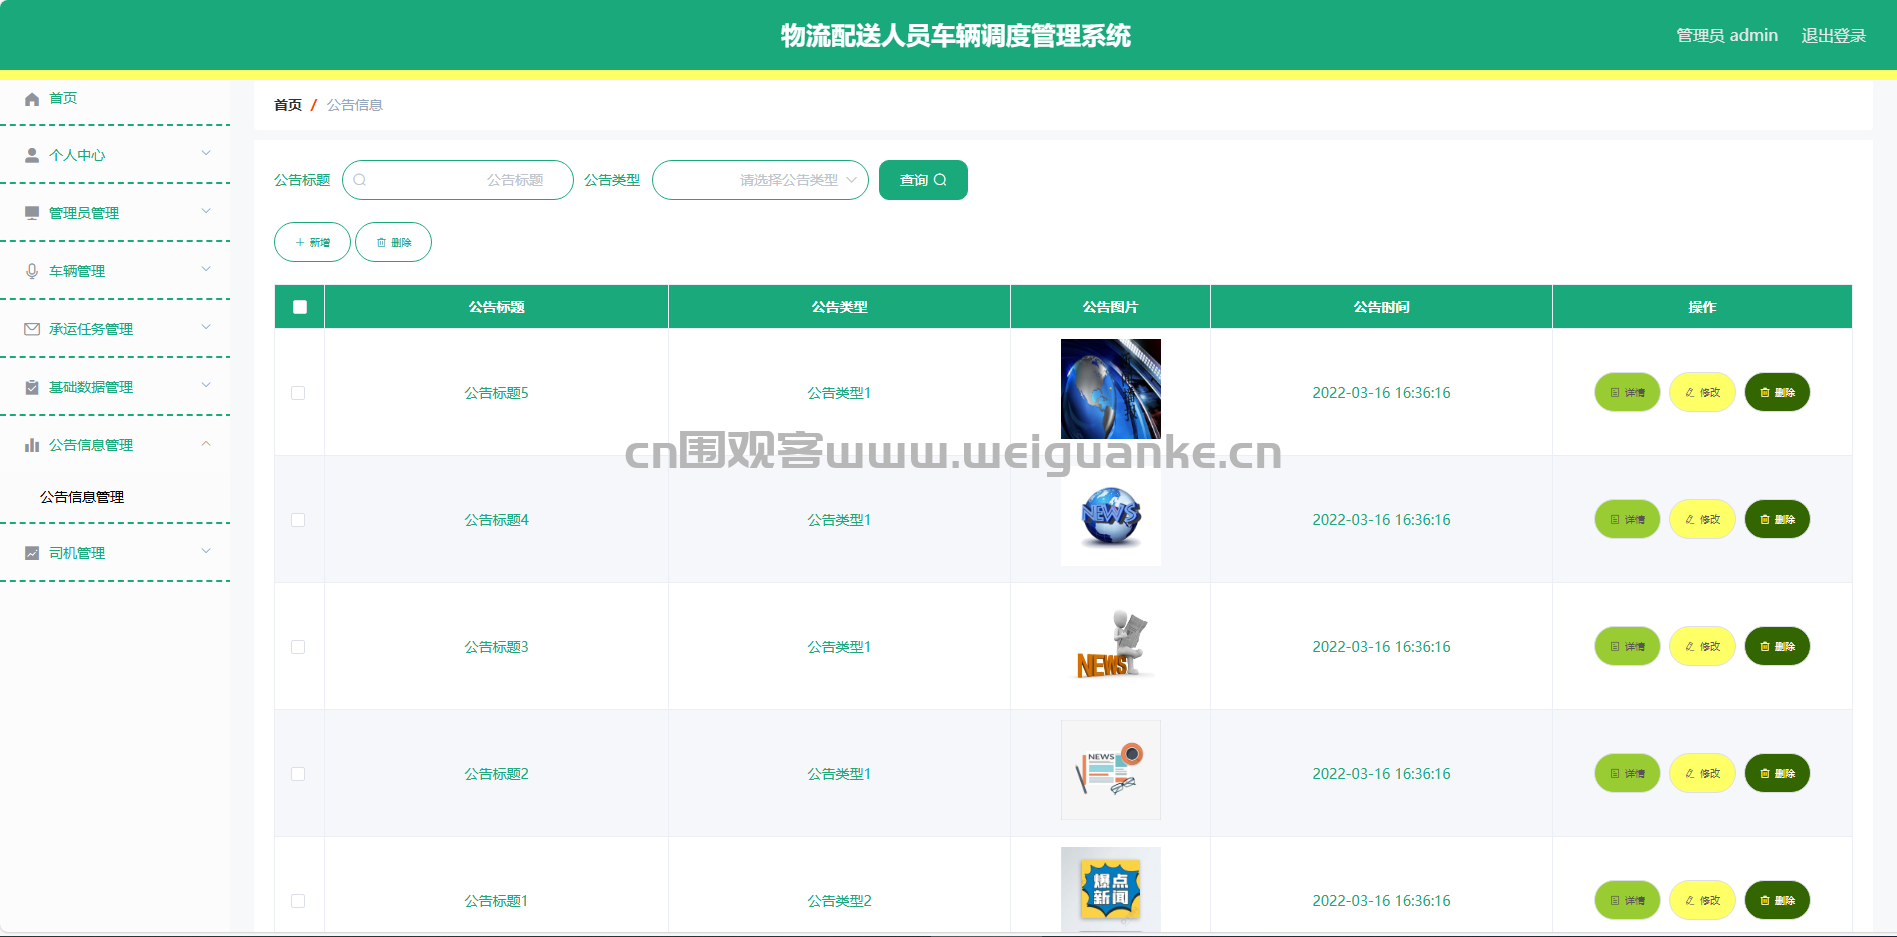1897x937 pixels.
Task: Toggle select-all checkbox in table header
Action: [x=300, y=307]
